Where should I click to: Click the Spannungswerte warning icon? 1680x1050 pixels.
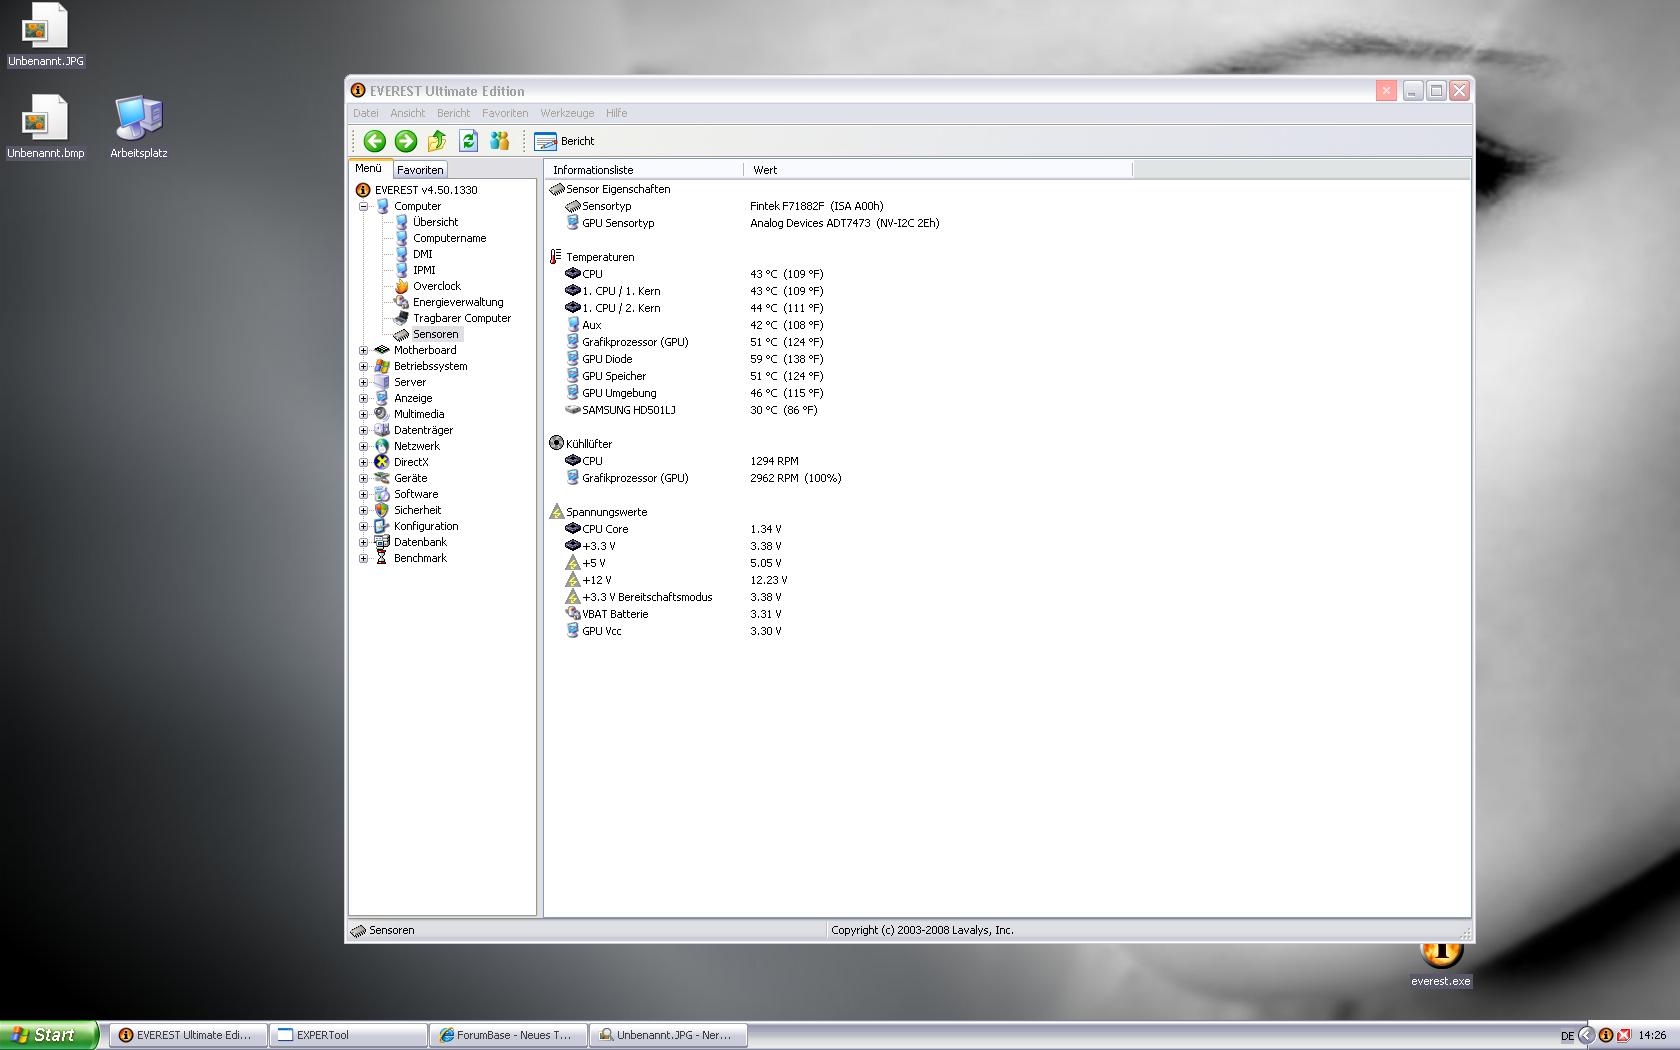click(x=557, y=512)
